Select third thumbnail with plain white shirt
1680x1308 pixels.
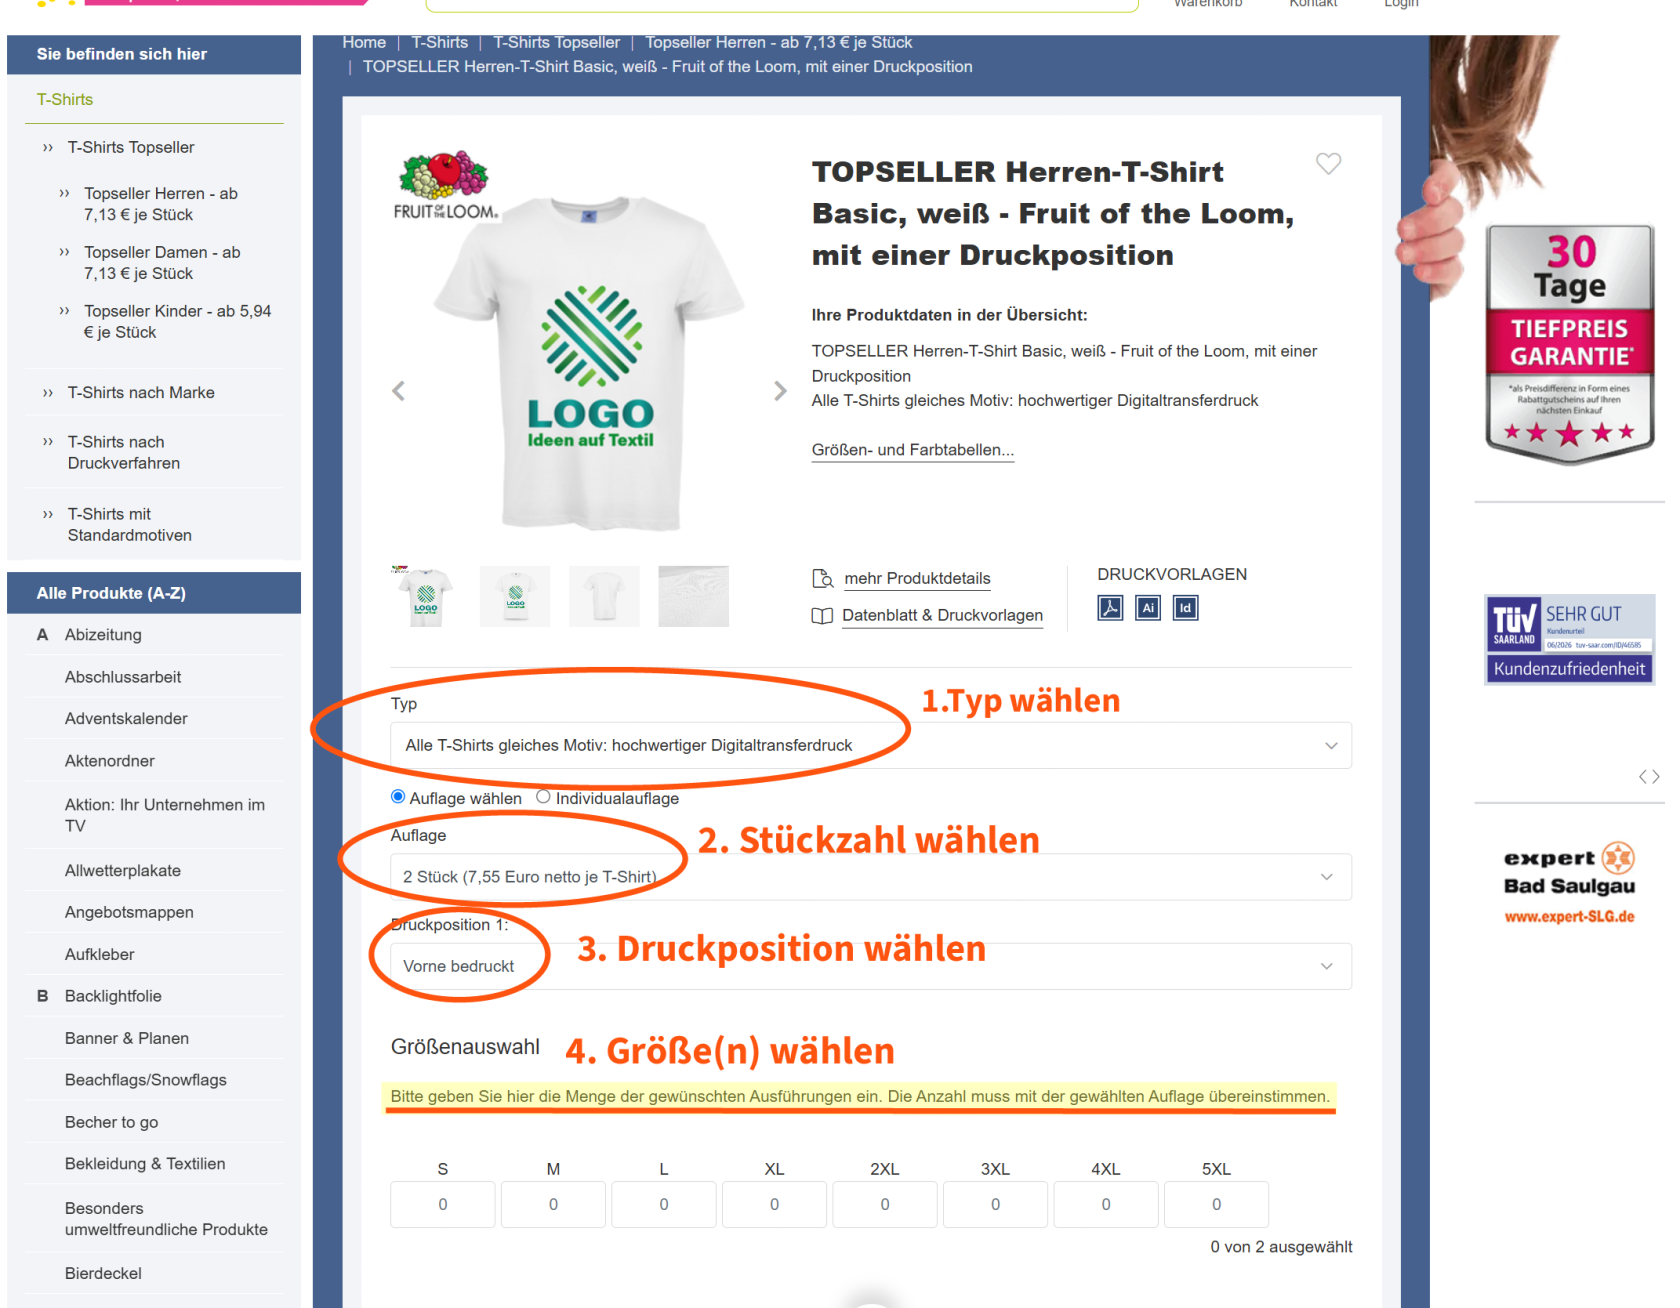click(x=604, y=596)
